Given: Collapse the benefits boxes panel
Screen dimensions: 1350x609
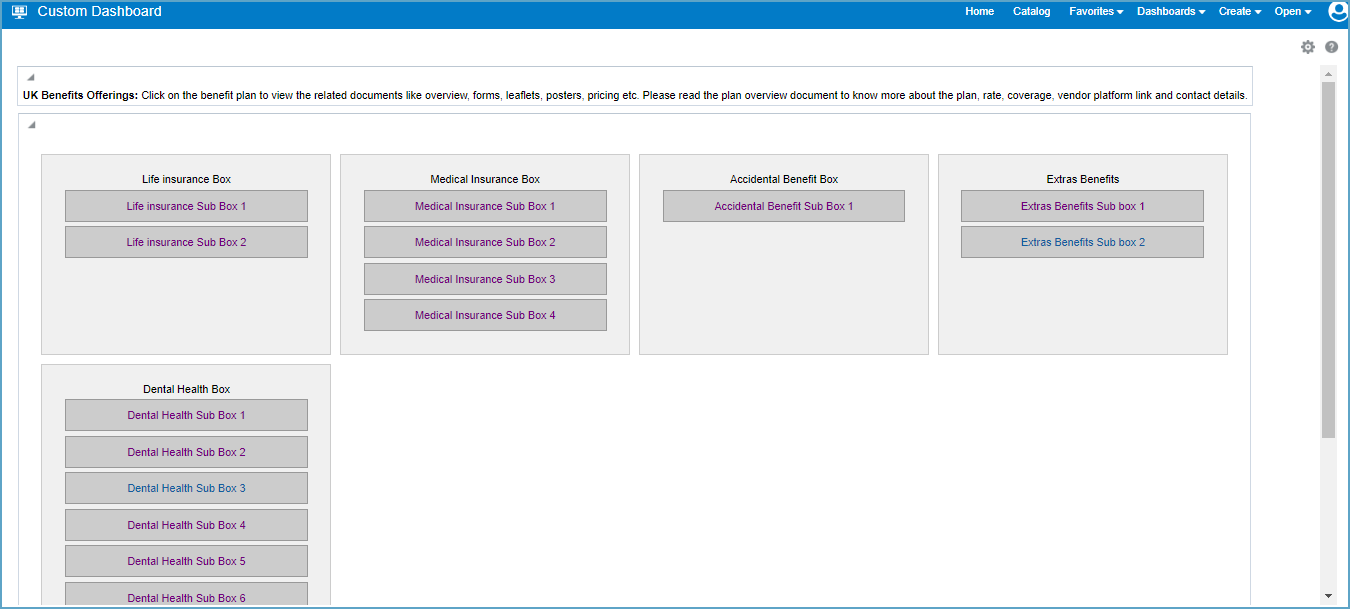Looking at the screenshot, I should (x=30, y=123).
